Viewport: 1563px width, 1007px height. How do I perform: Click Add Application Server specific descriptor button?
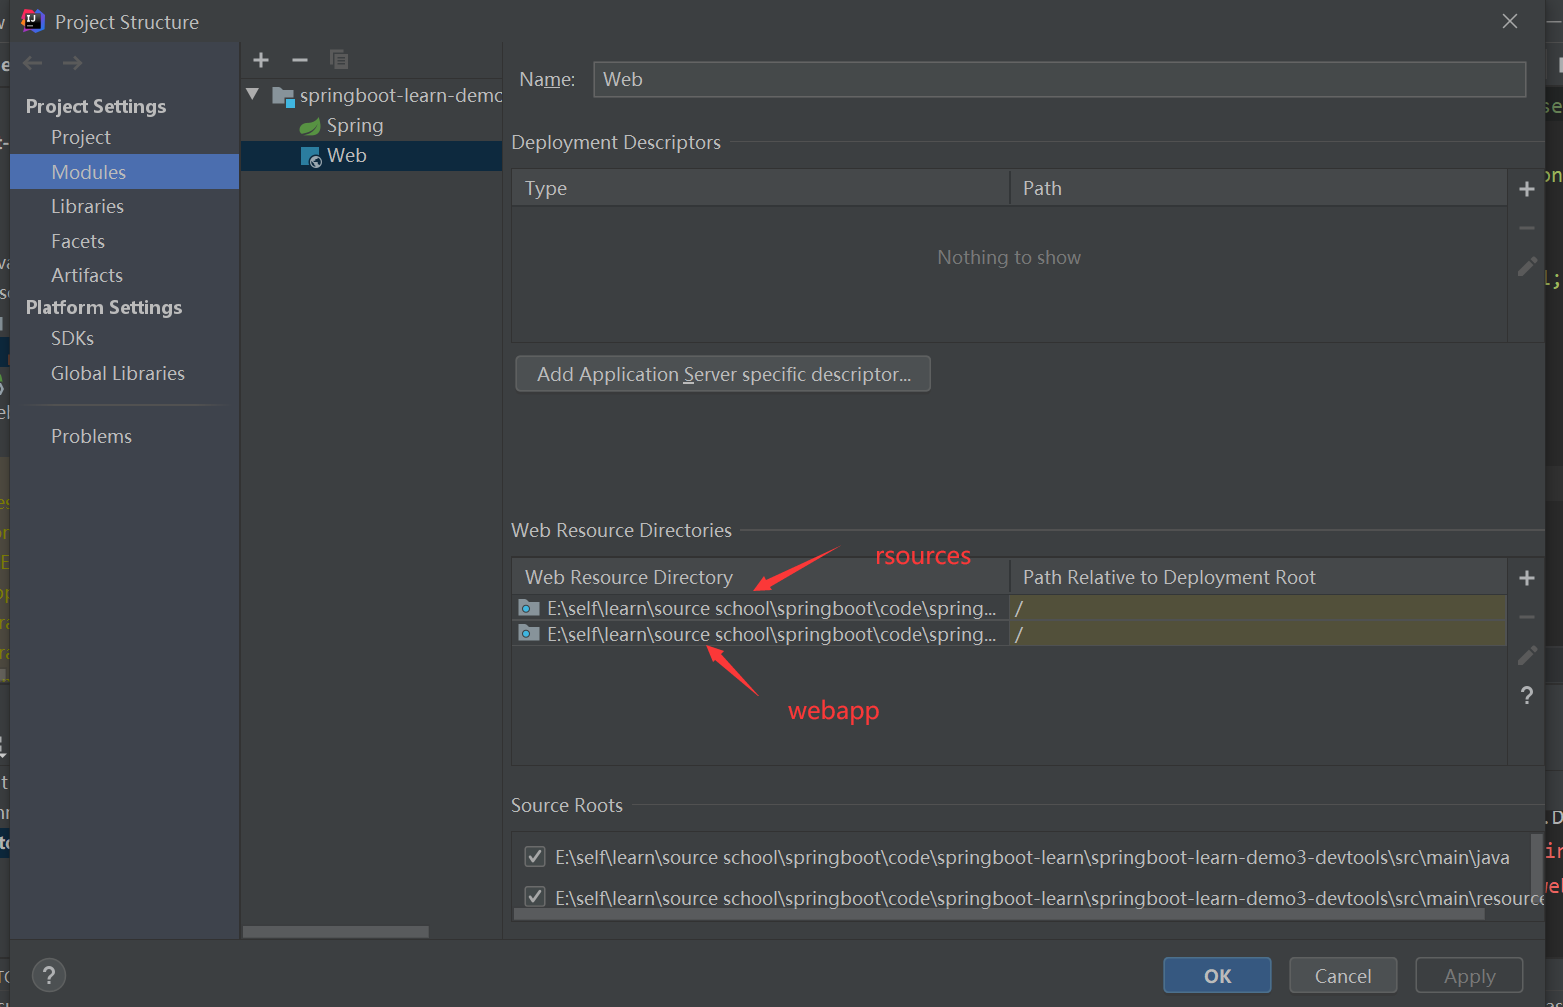pyautogui.click(x=723, y=374)
